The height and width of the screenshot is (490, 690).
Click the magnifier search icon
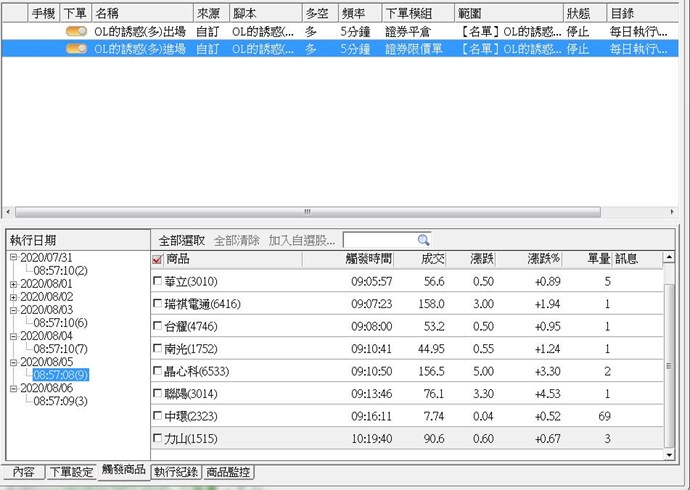coord(423,240)
